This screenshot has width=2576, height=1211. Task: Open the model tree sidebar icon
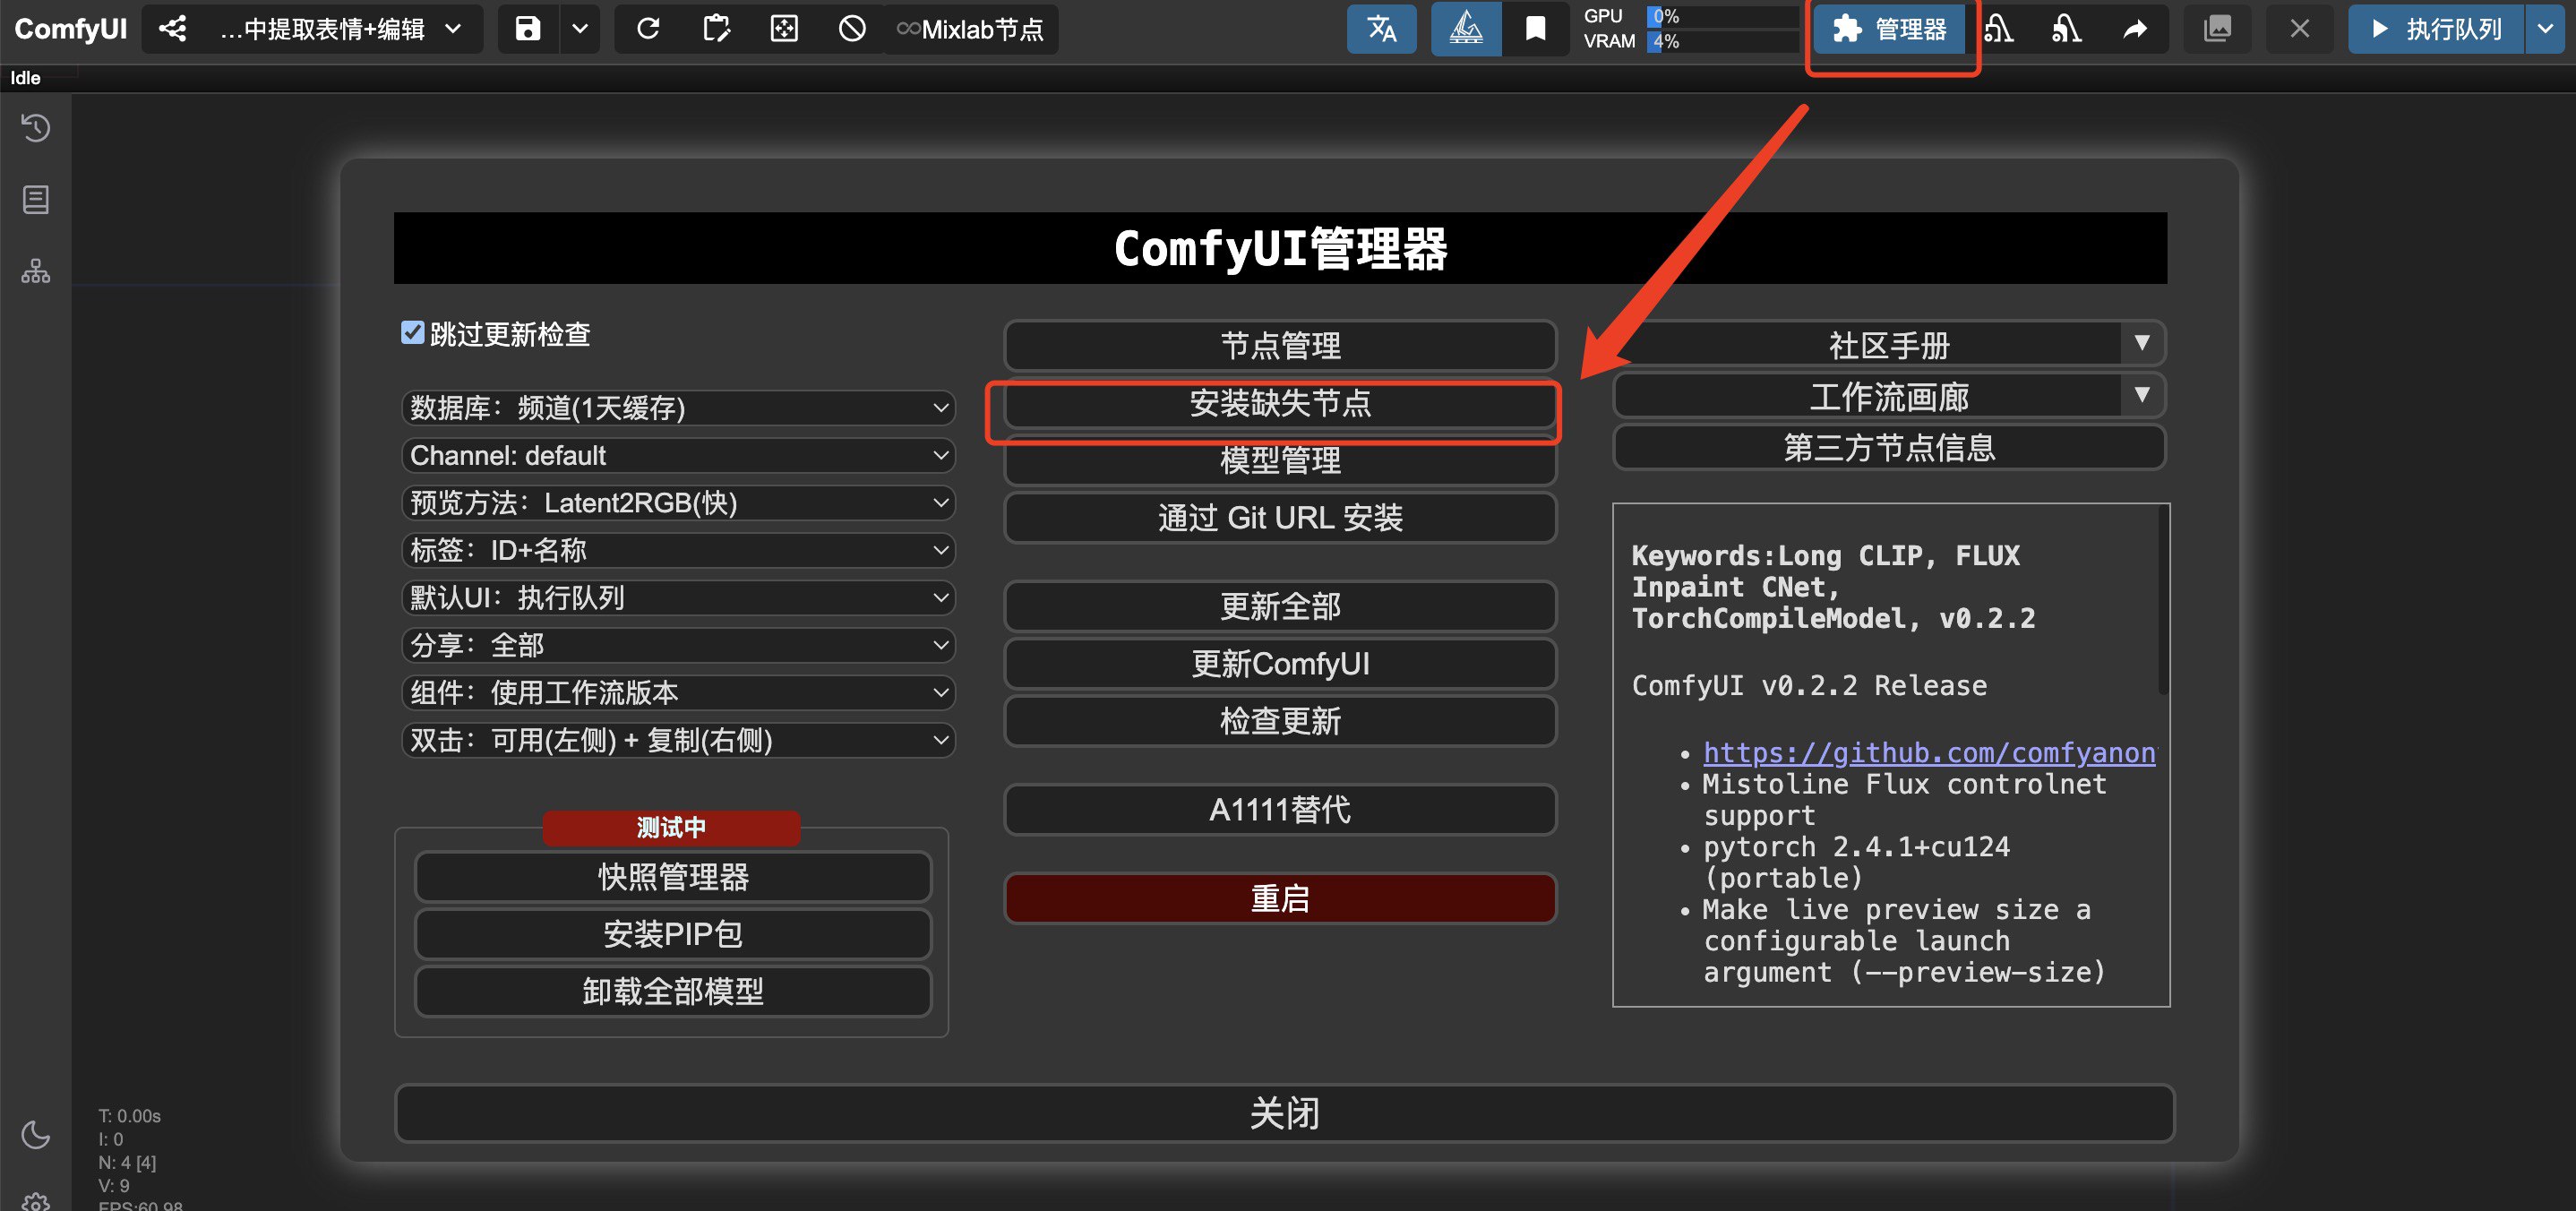(36, 272)
